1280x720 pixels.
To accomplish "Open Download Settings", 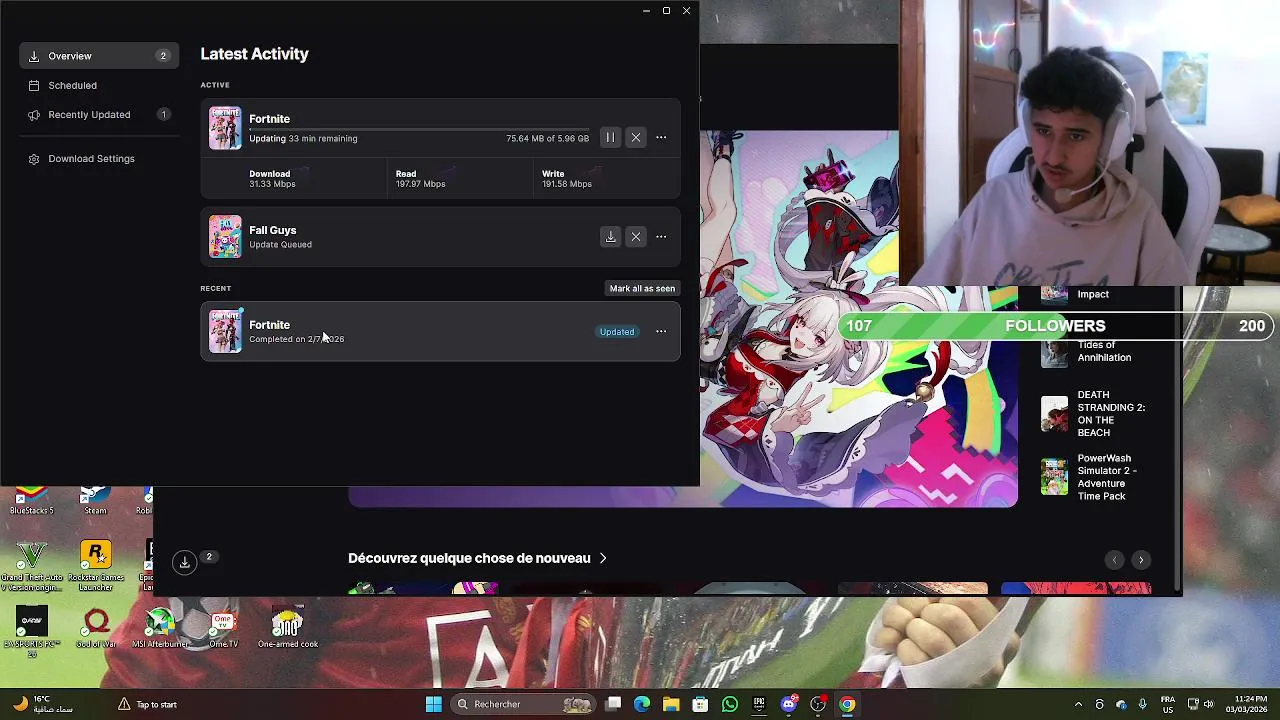I will tap(99, 158).
